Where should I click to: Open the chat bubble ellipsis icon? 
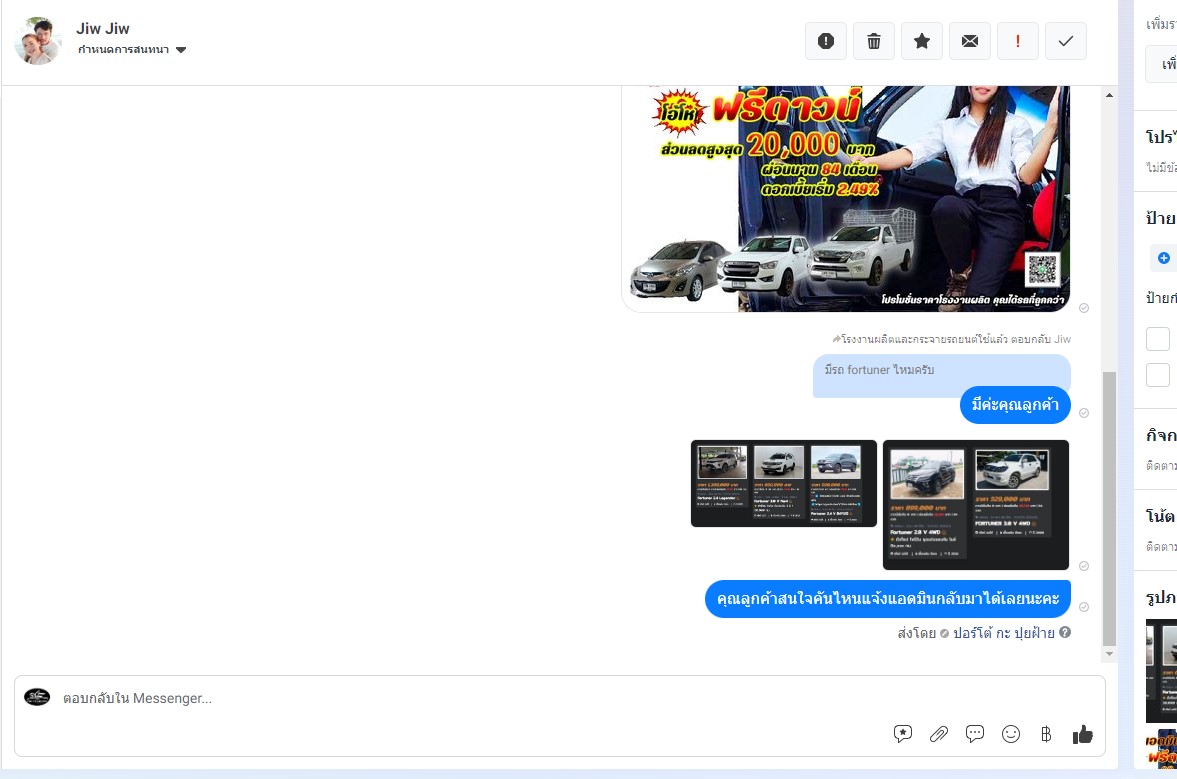tap(975, 734)
